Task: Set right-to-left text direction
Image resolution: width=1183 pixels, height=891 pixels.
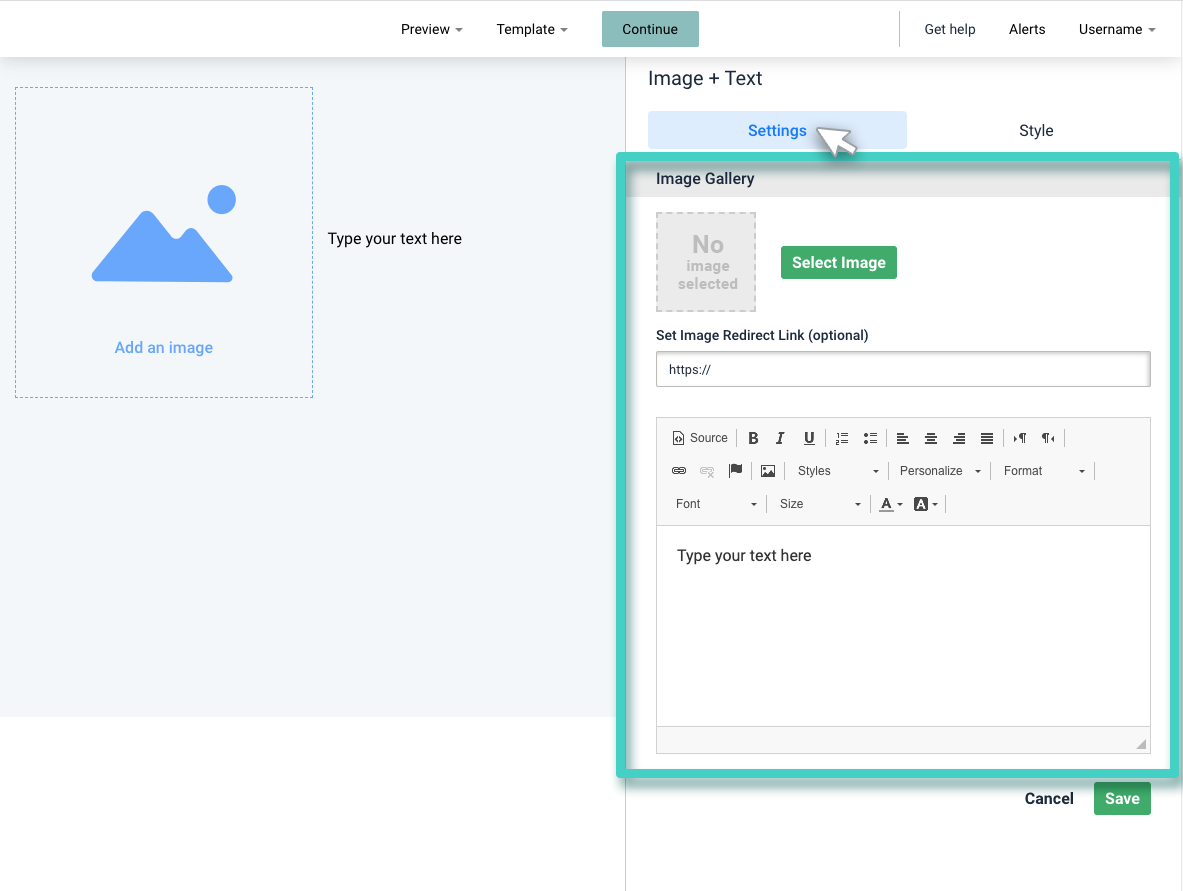Action: pos(1048,438)
